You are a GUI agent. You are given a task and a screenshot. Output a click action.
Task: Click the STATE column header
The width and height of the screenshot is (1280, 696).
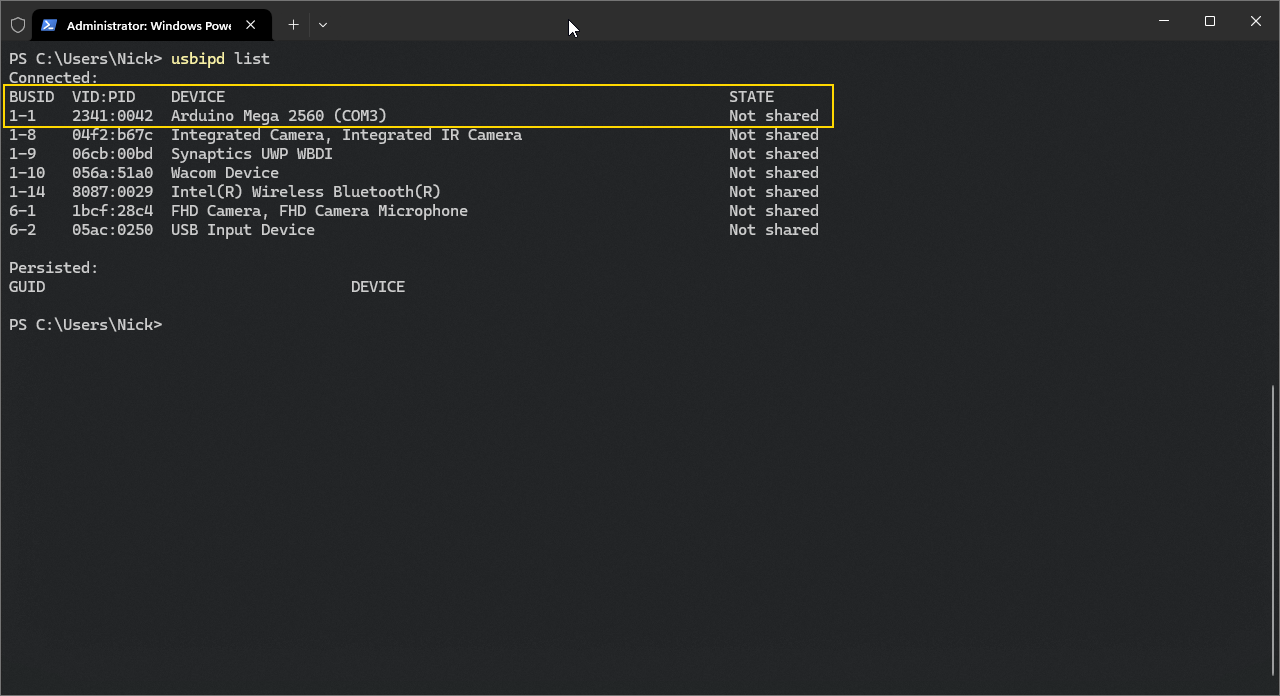(x=751, y=97)
